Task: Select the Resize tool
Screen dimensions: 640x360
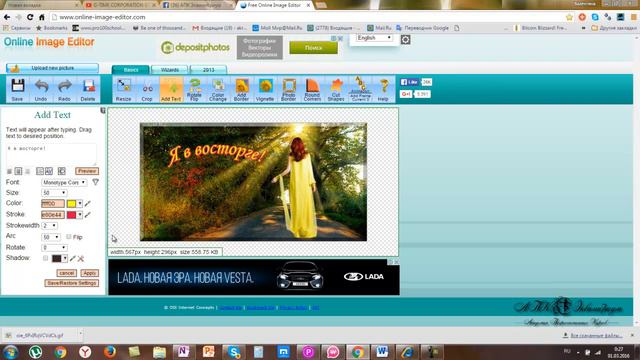Action: click(x=123, y=89)
